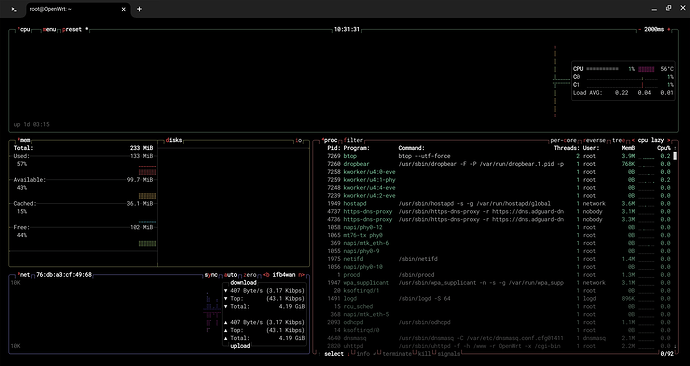Select the uhttpd process row
Screen dimensions: 690x366
pyautogui.click(x=497, y=346)
